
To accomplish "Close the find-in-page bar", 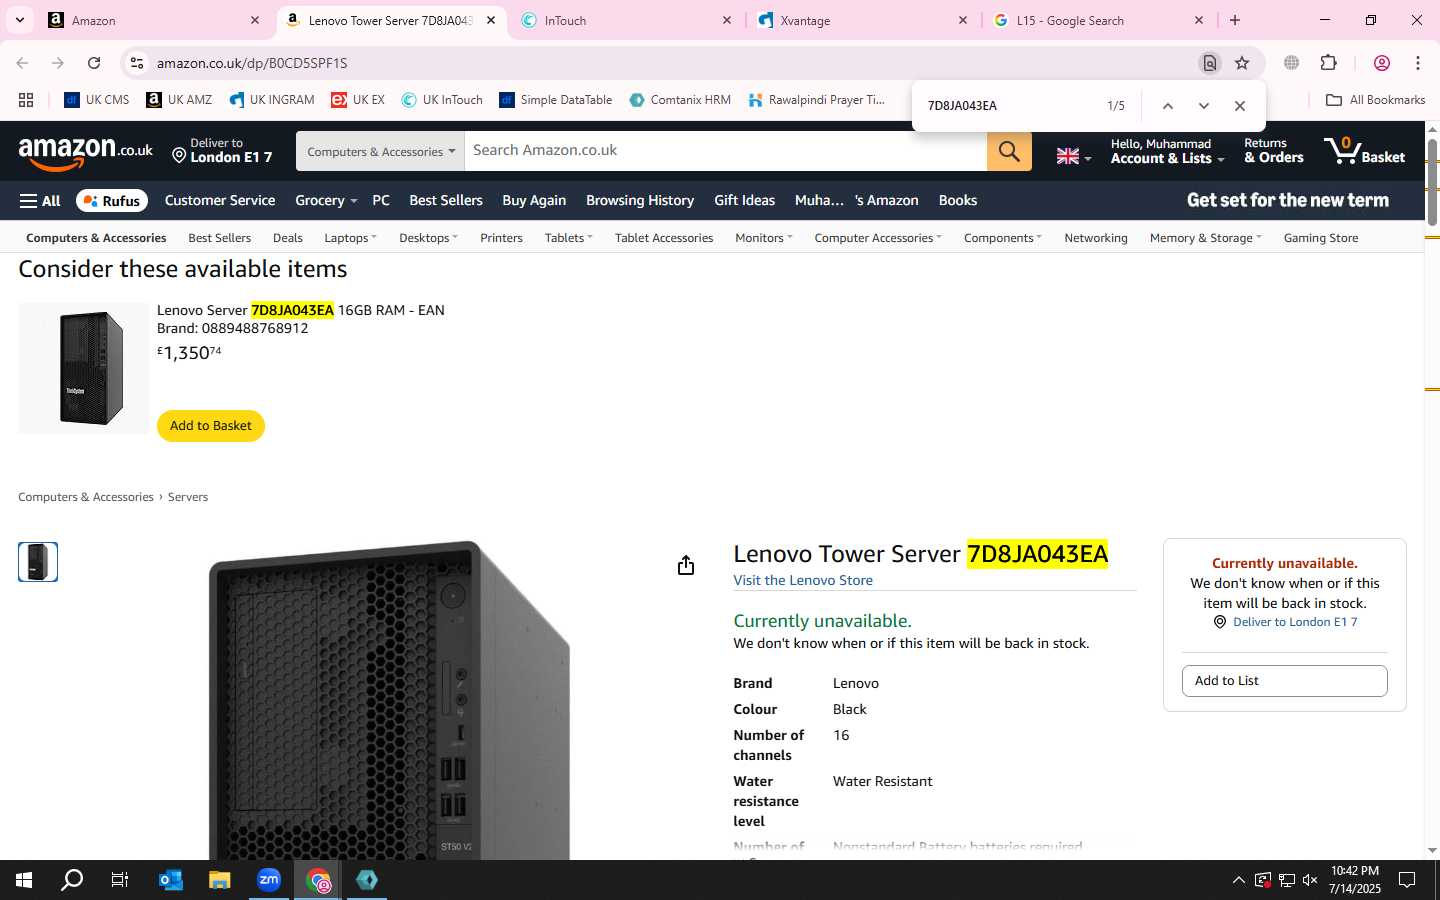I will tap(1240, 106).
